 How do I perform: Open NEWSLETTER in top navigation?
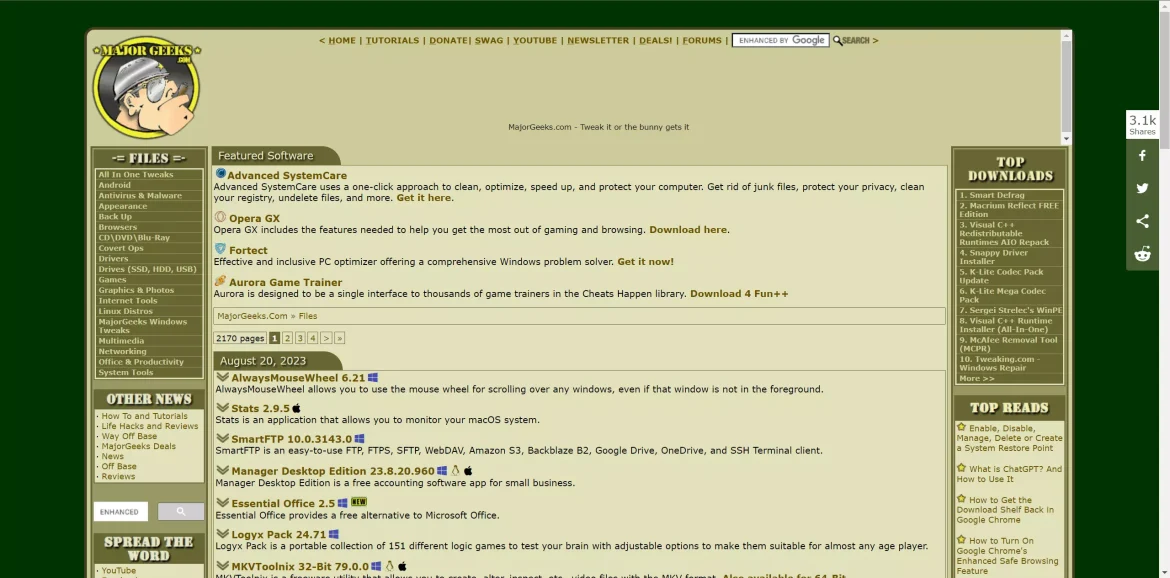click(598, 40)
